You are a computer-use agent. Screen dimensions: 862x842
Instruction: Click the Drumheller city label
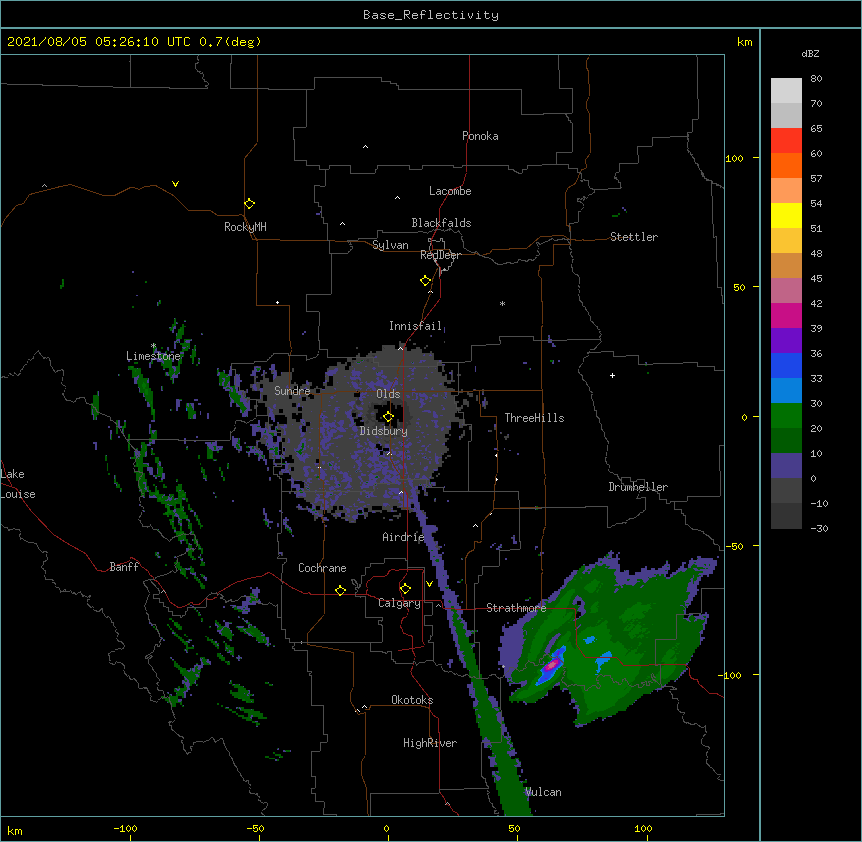pyautogui.click(x=638, y=487)
